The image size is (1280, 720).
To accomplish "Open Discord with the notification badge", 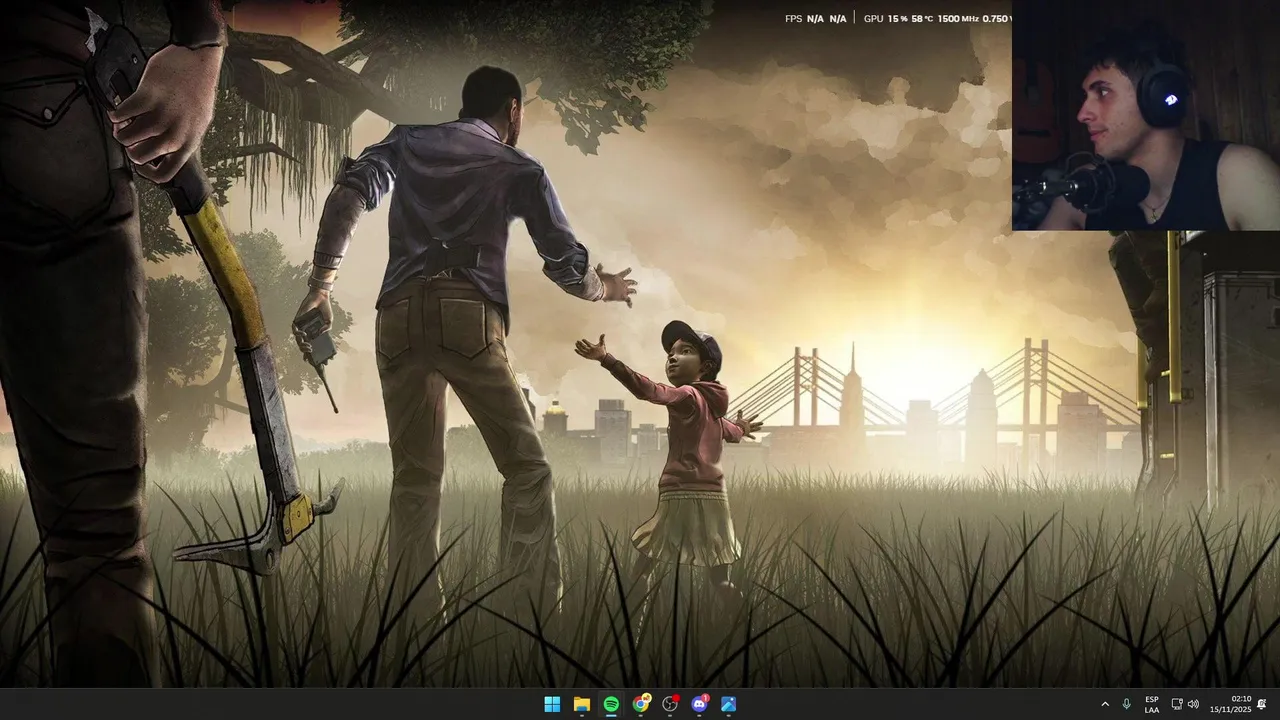I will point(700,704).
